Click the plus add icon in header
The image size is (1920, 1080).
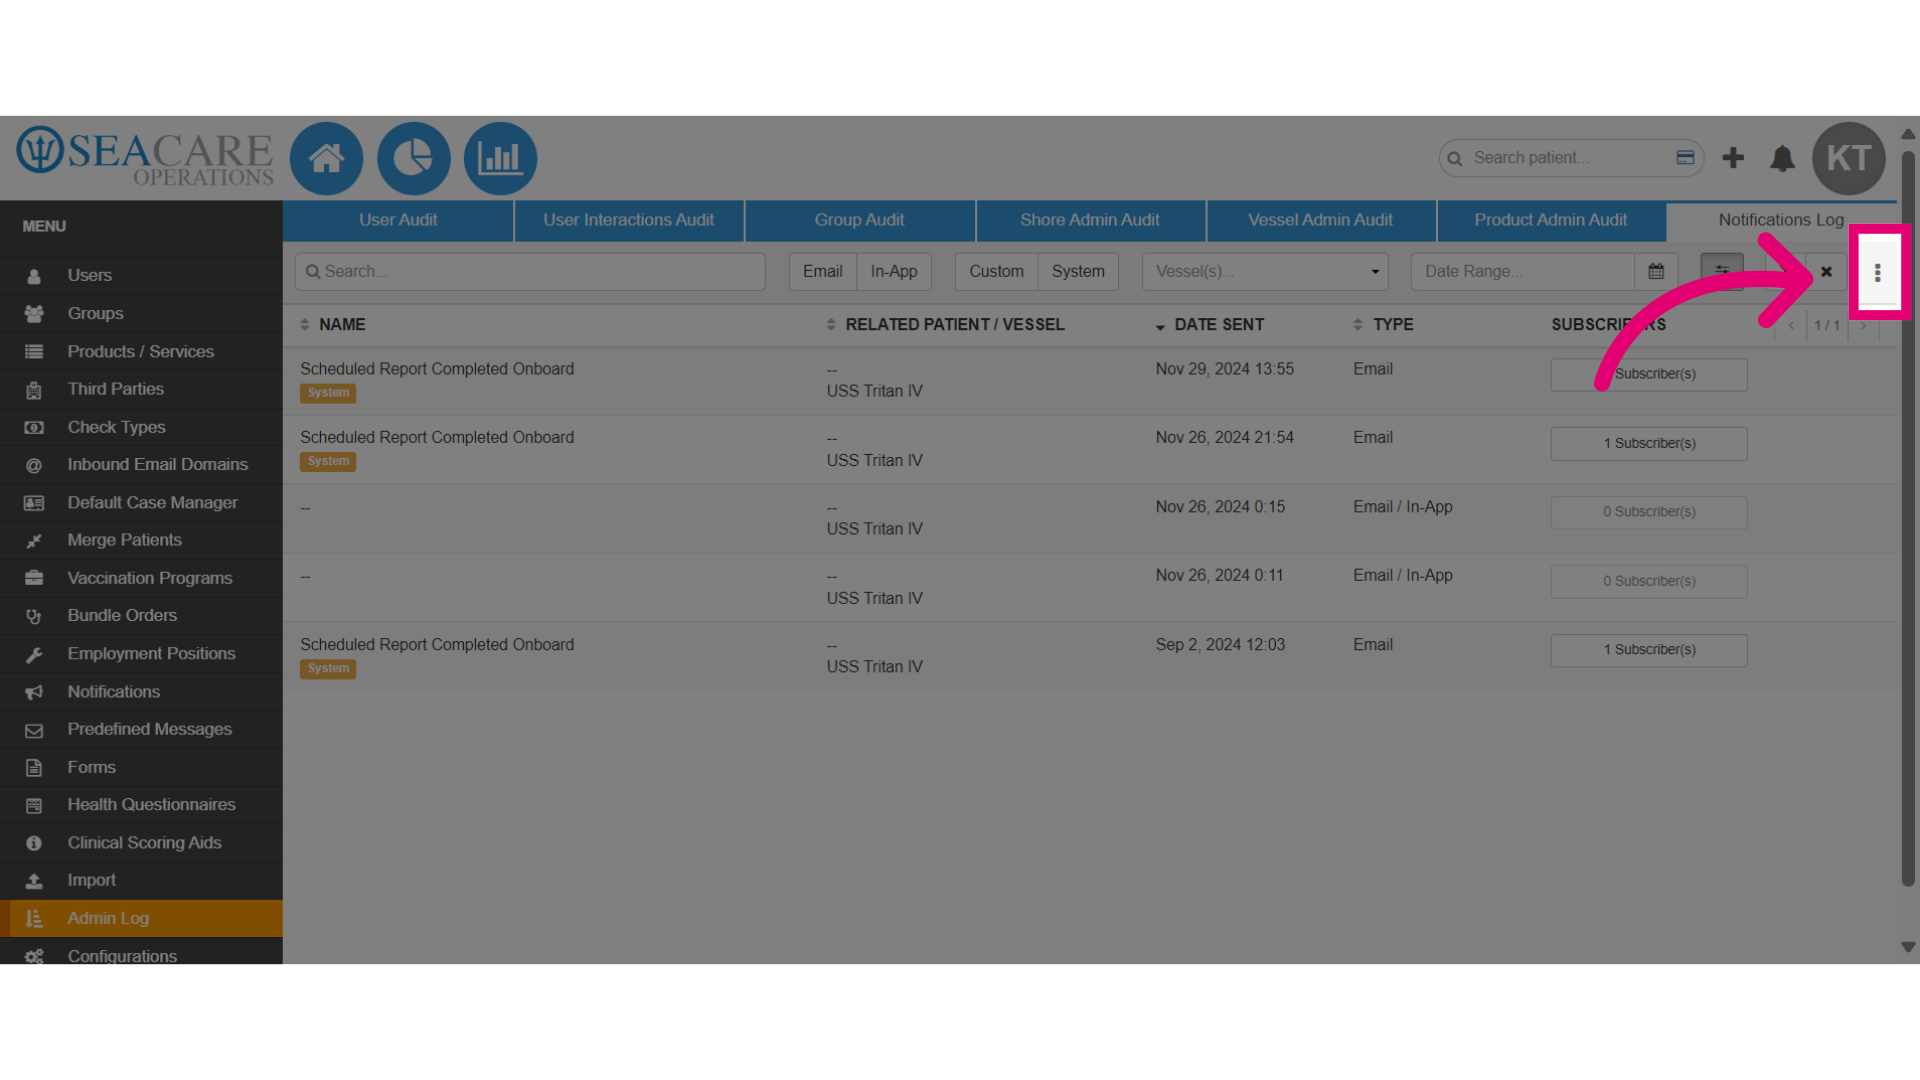(x=1733, y=158)
